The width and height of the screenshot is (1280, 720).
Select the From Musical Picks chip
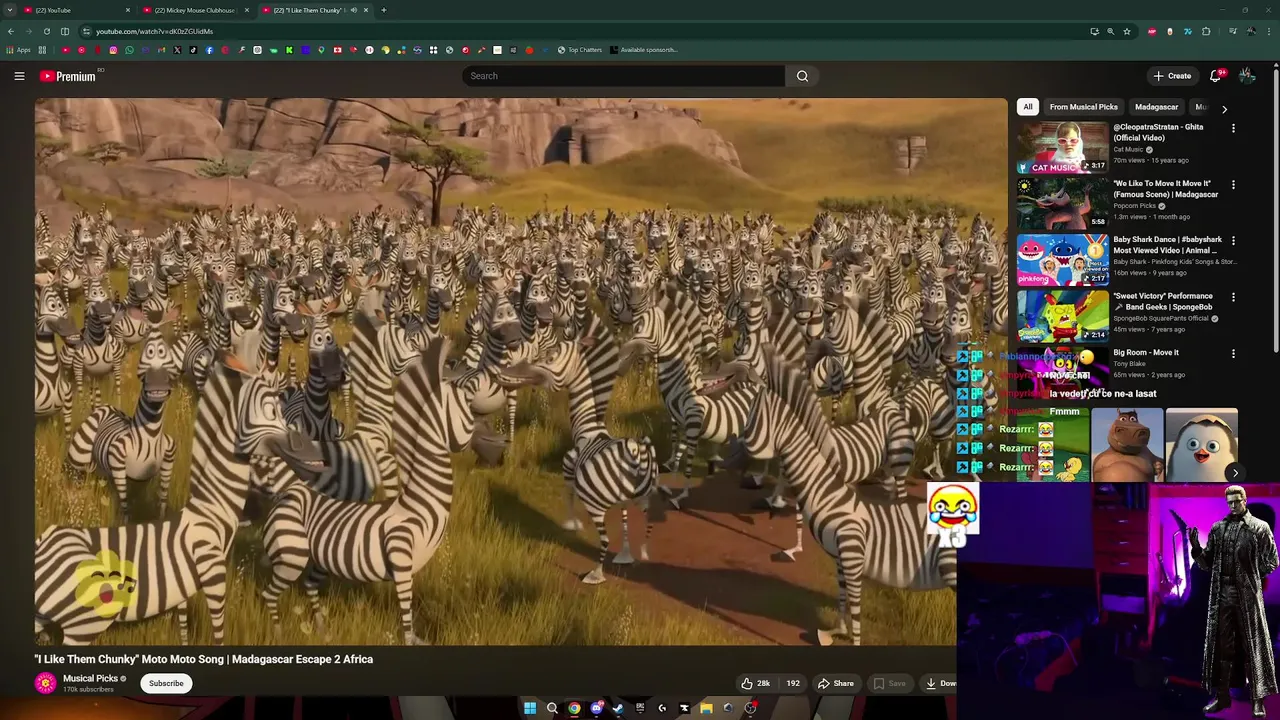pos(1083,107)
